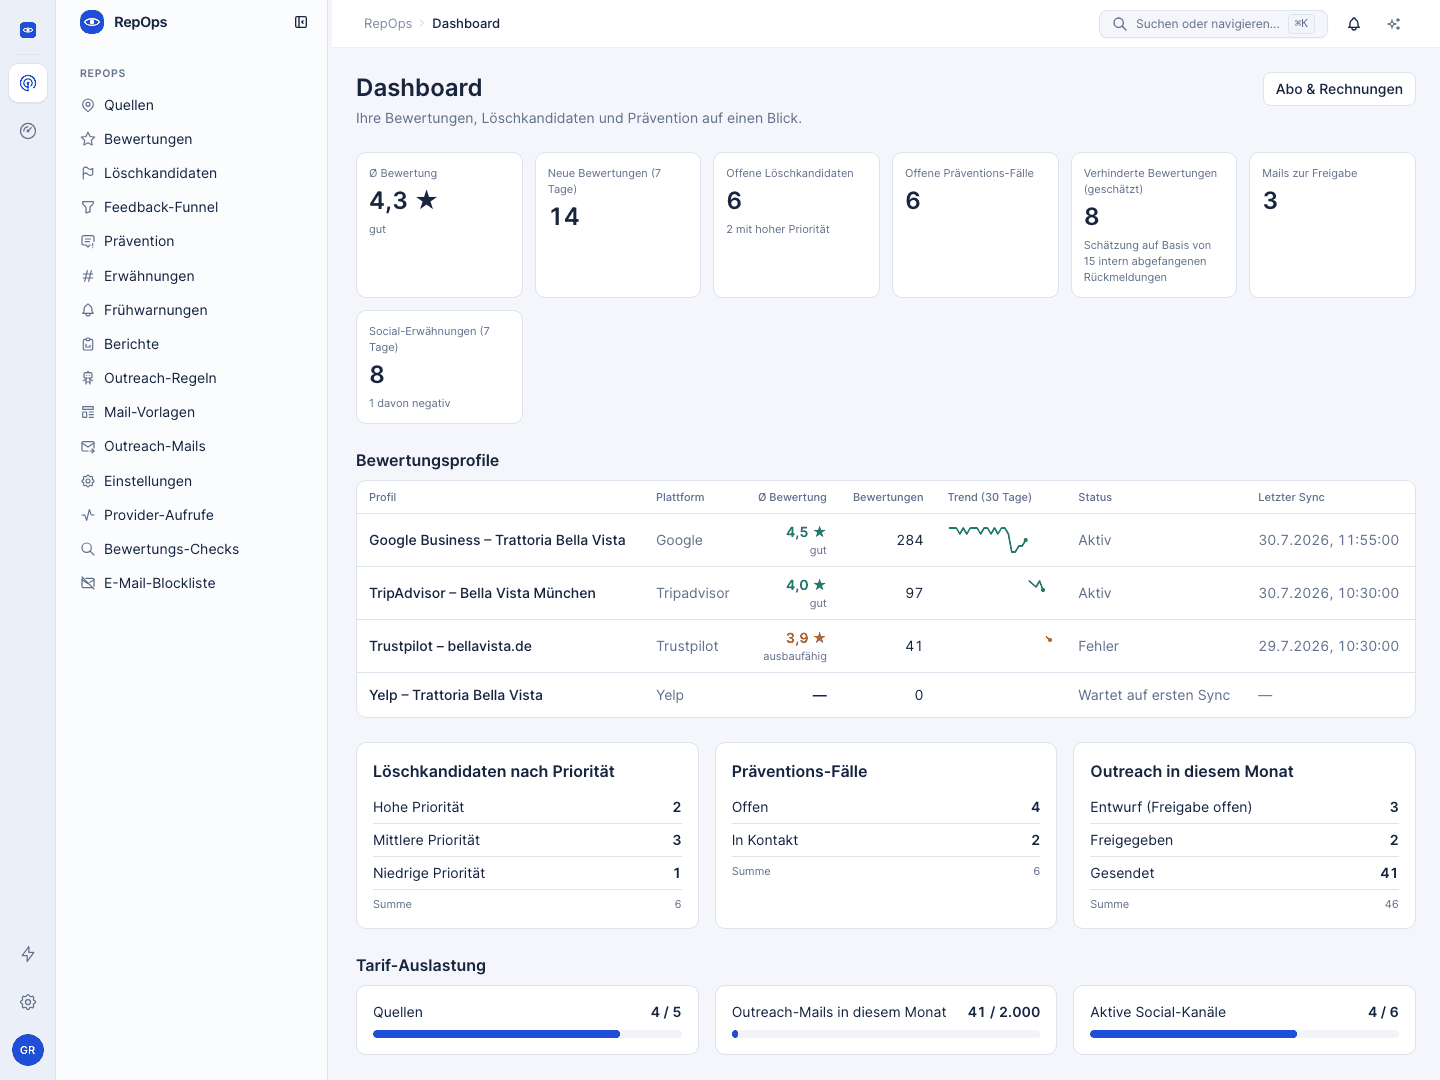
Task: Click the Freigegeben row
Action: [1244, 840]
